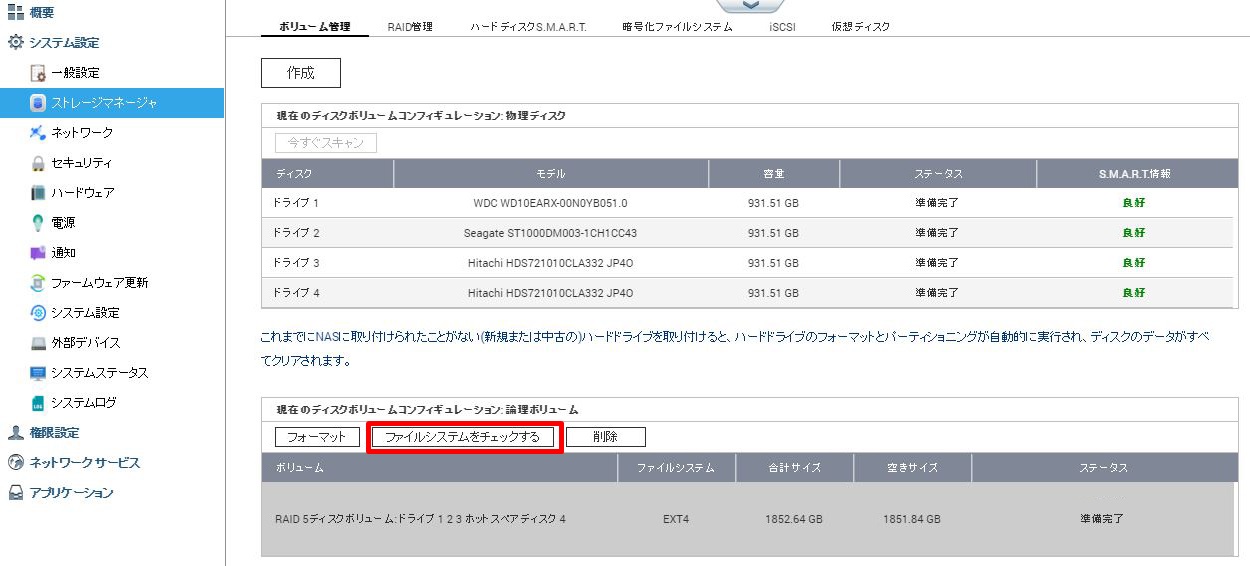The width and height of the screenshot is (1250, 566).
Task: Click ドライブ 4 row label
Action: tap(296, 293)
